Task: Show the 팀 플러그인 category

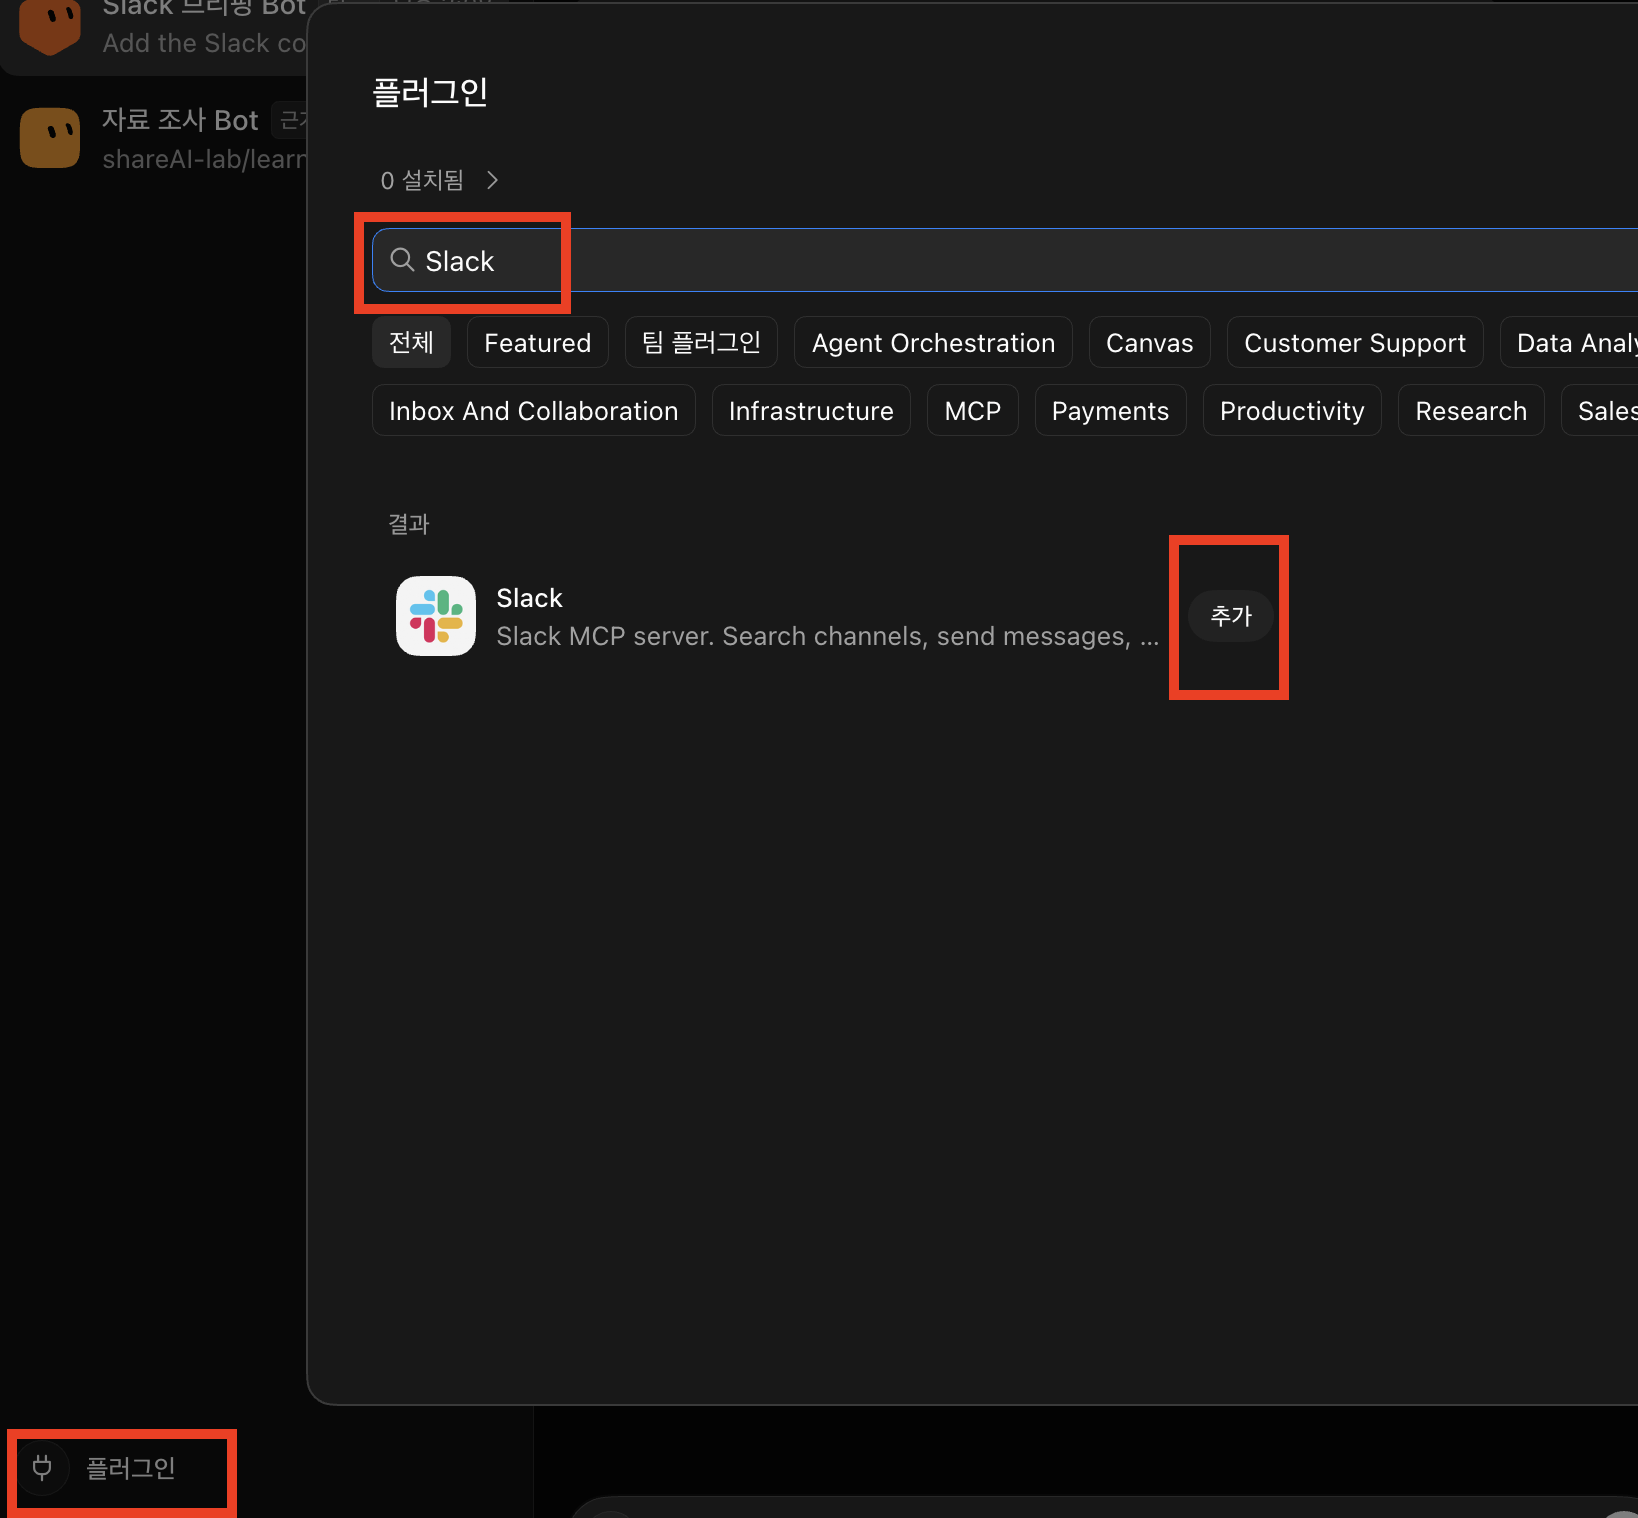Action: (701, 343)
